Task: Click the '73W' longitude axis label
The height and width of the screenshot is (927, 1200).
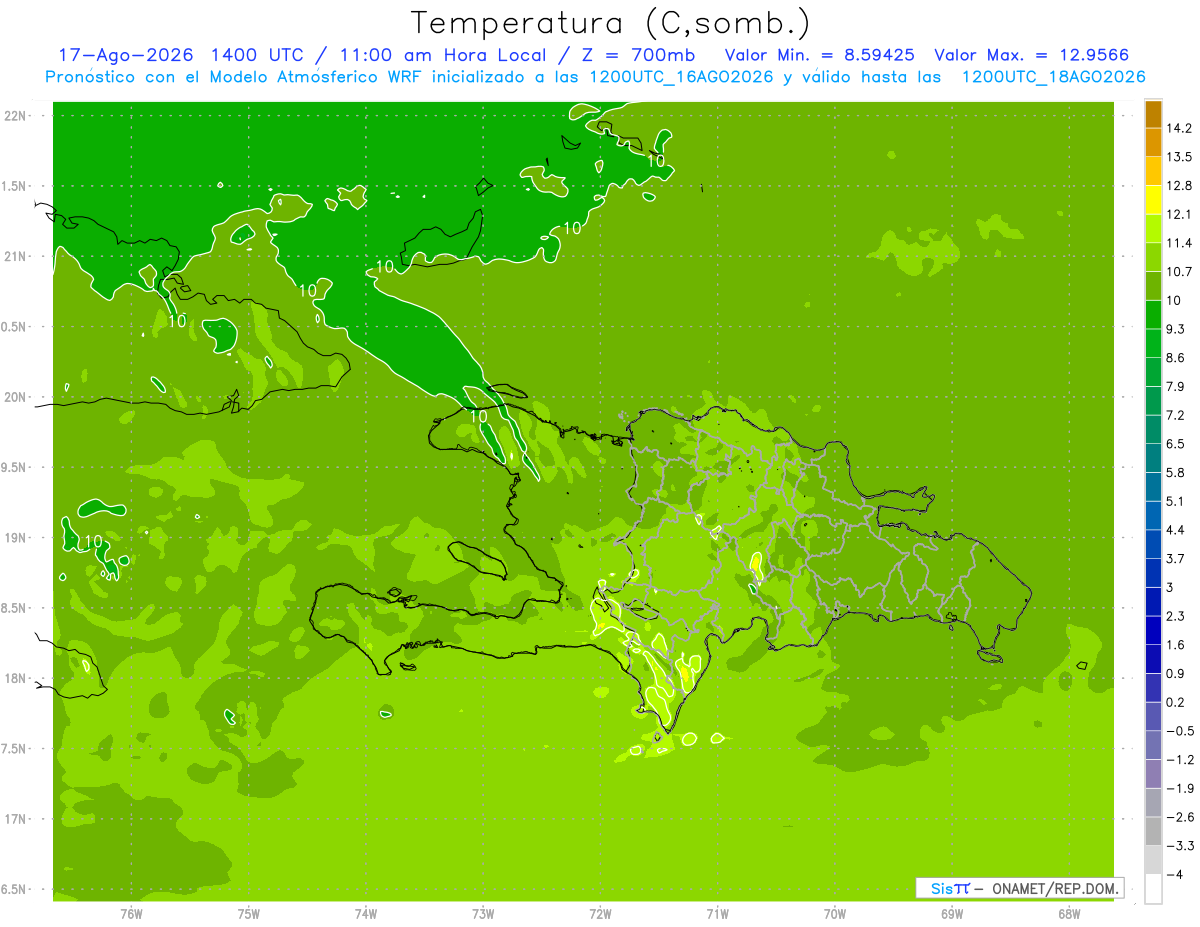Action: pyautogui.click(x=483, y=914)
